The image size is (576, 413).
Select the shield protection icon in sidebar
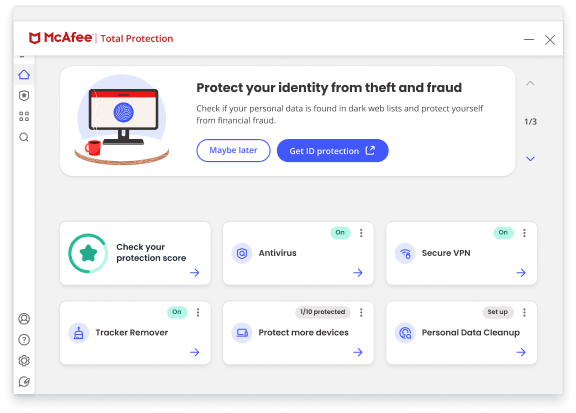point(24,96)
